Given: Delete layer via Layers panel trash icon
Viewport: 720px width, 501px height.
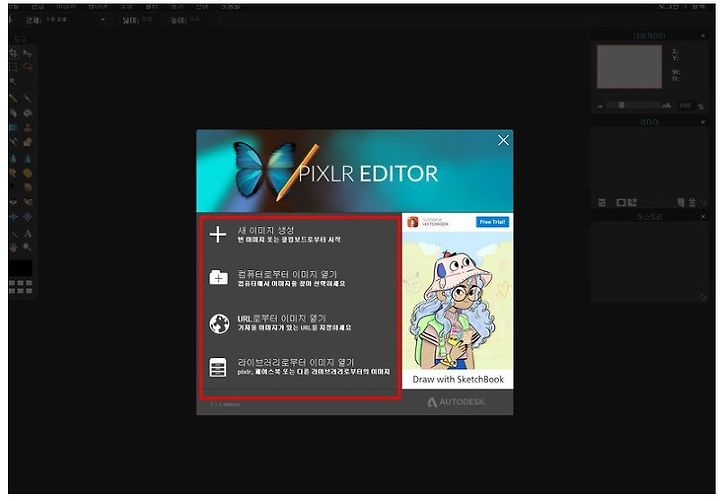Looking at the screenshot, I should [x=692, y=202].
